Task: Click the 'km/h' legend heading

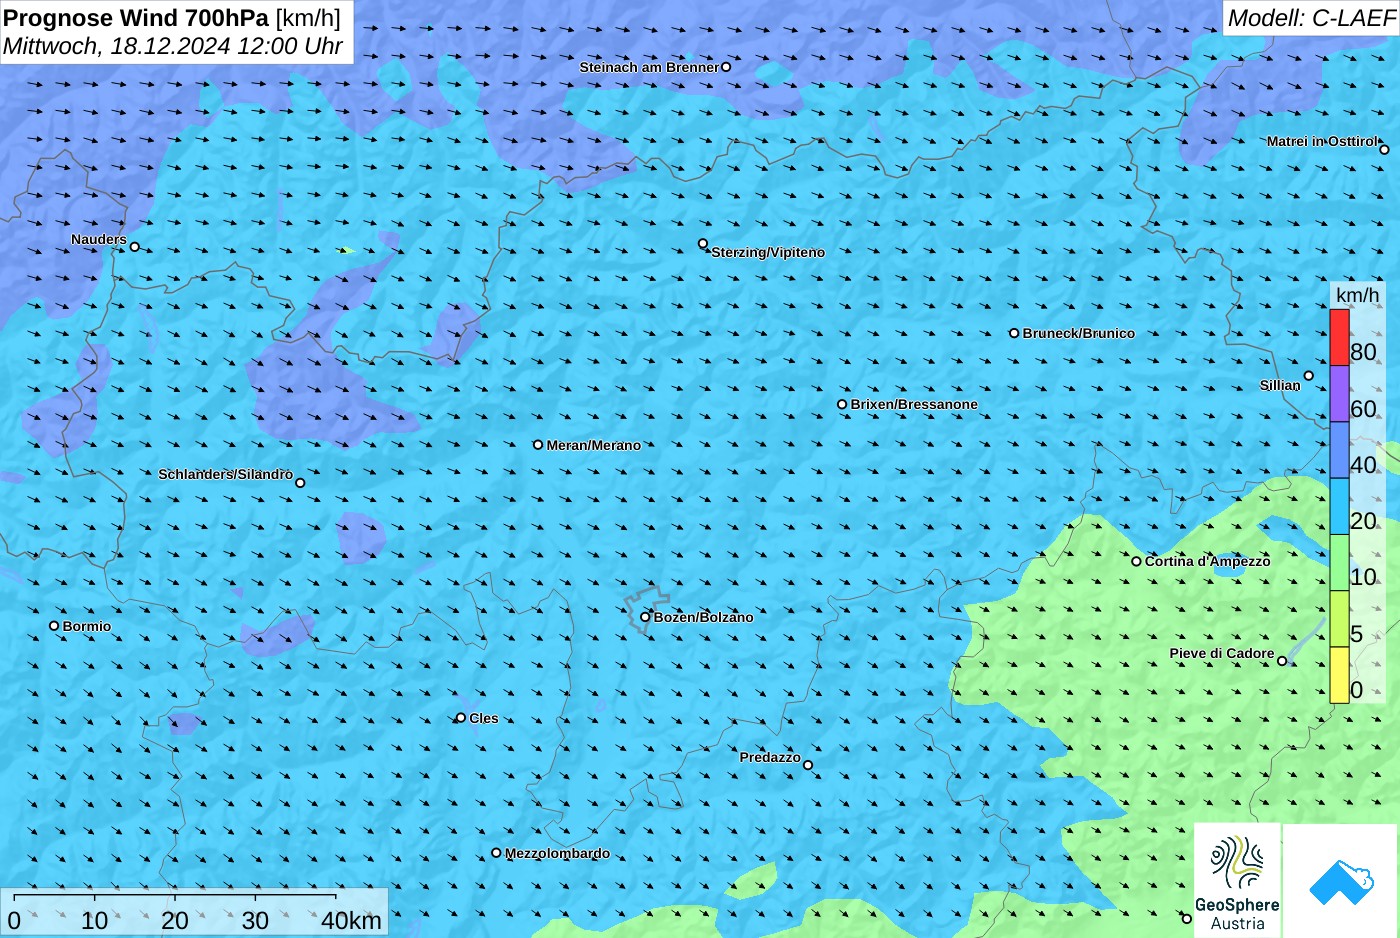Action: pyautogui.click(x=1357, y=295)
